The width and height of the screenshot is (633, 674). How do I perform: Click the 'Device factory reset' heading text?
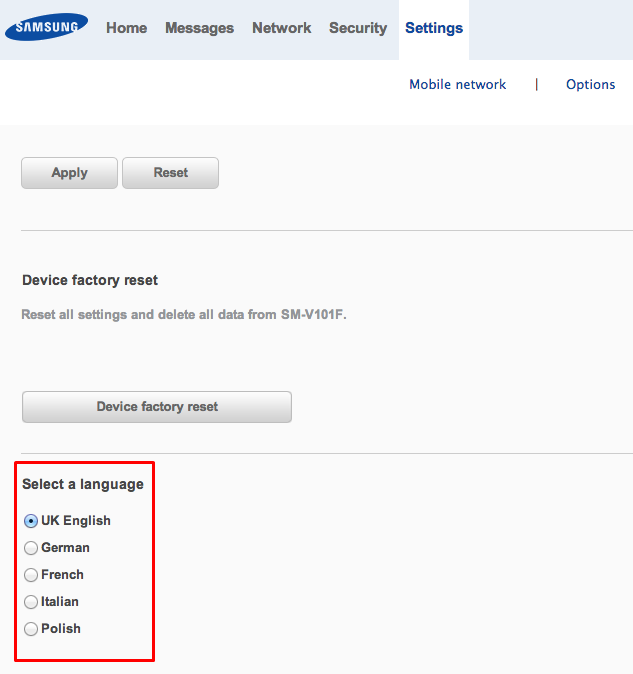pos(90,280)
